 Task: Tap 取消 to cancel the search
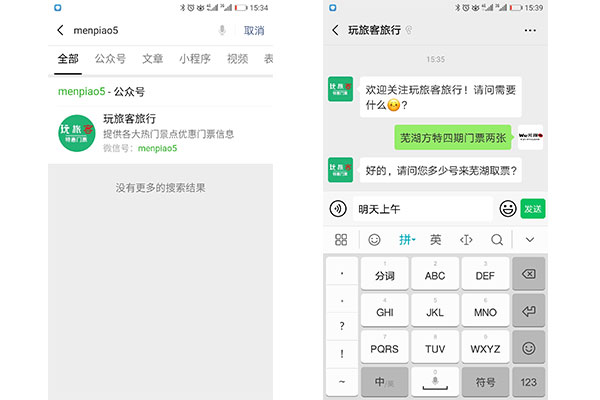point(254,31)
